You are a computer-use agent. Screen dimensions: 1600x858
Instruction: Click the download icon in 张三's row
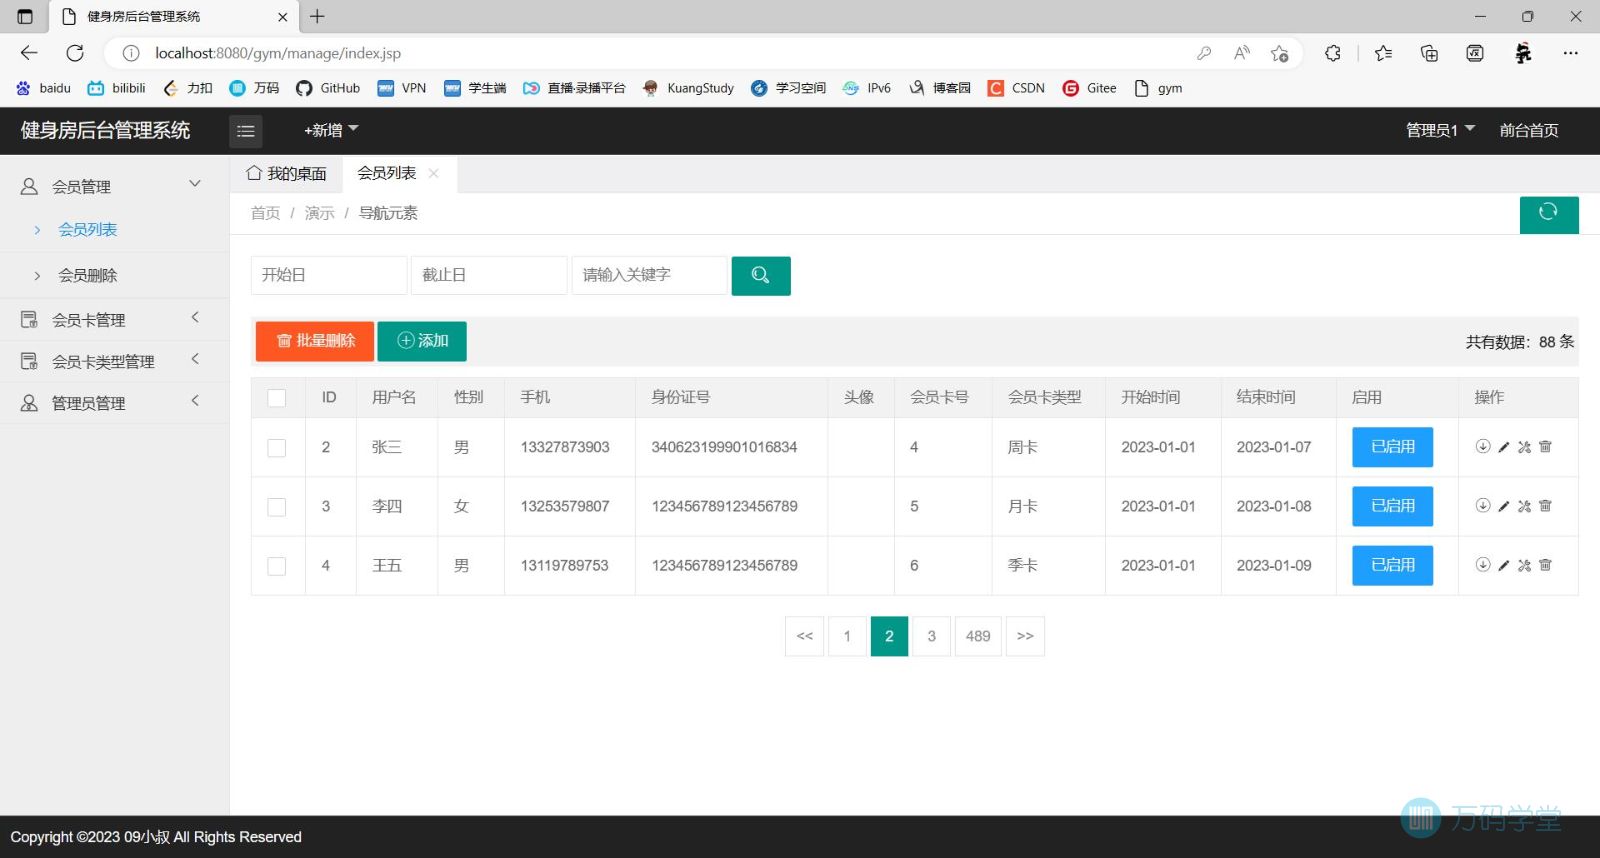coord(1483,447)
